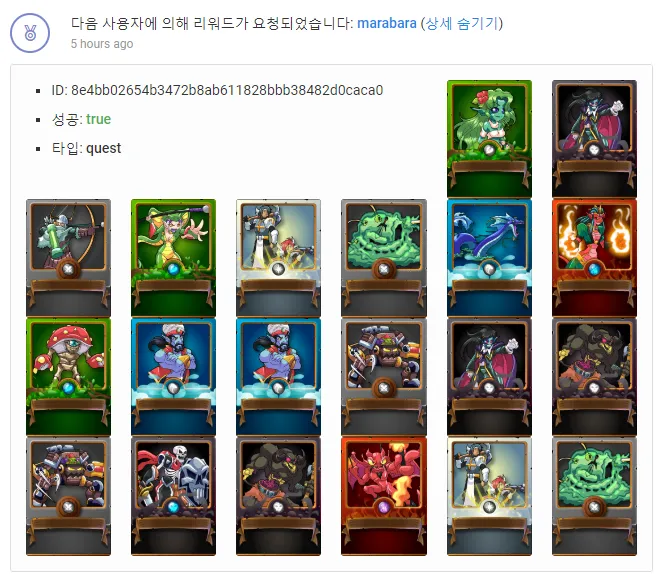Select the second blue genie card
Viewport: 660px width, 579px height.
point(278,377)
